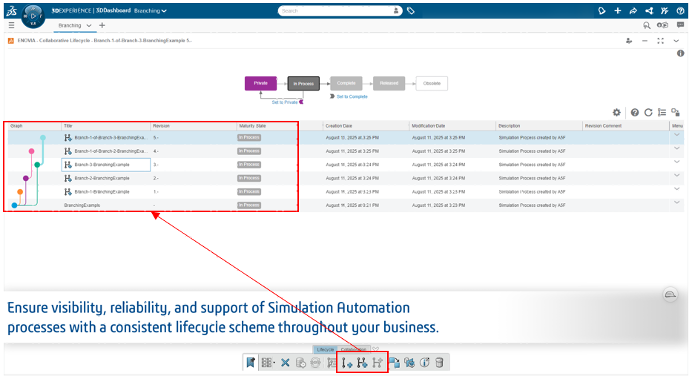Refresh the table with circular arrow icon

coord(648,113)
